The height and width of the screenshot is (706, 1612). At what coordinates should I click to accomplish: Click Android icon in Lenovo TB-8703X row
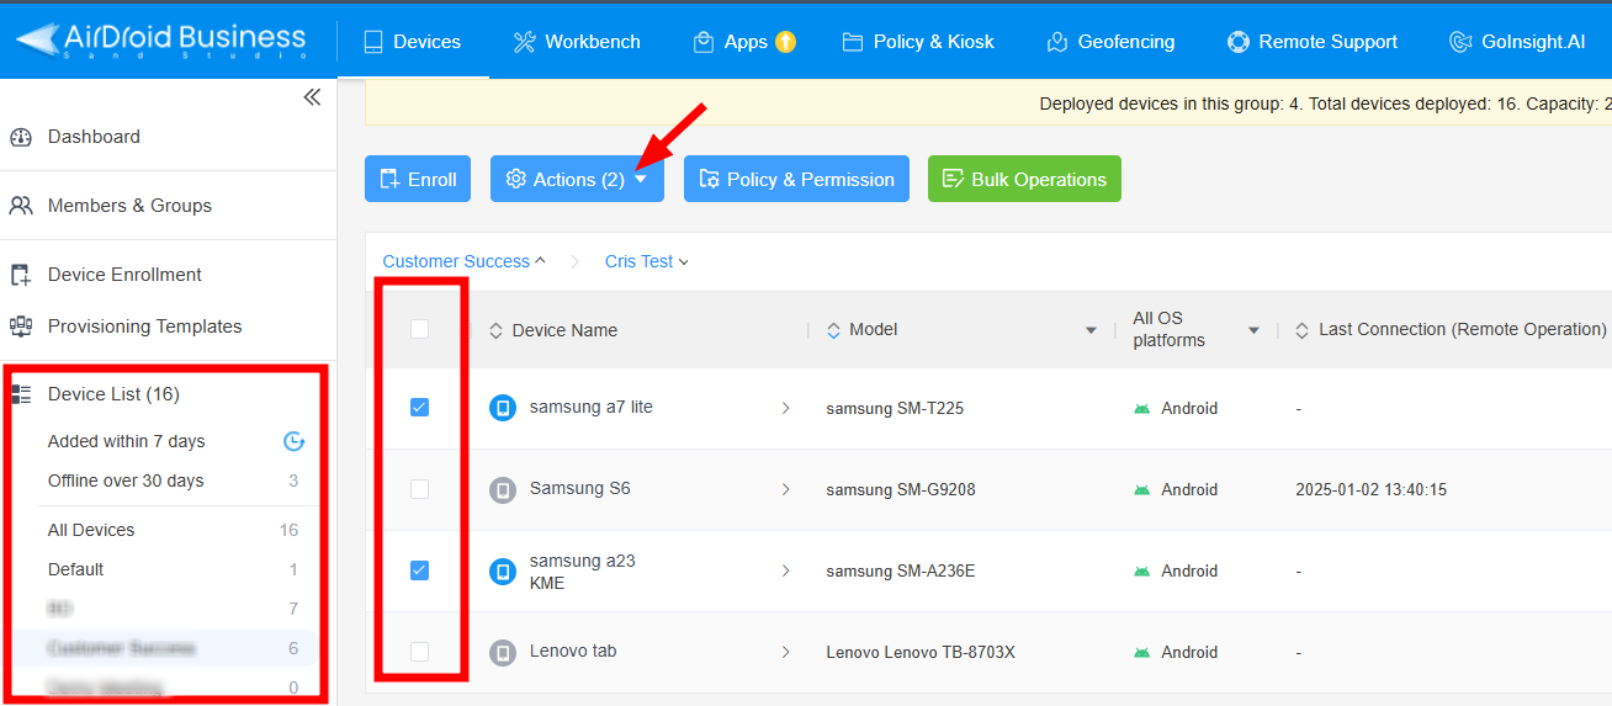[1142, 653]
